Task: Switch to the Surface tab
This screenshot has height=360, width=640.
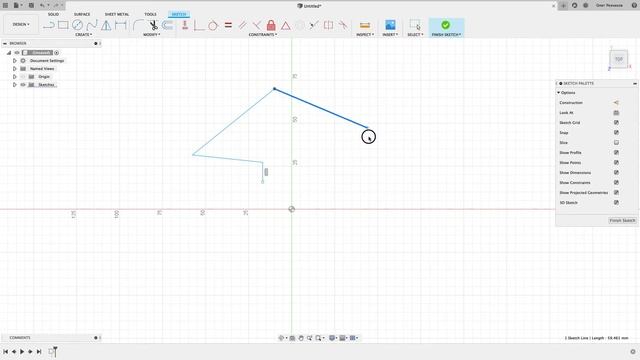Action: (x=82, y=14)
